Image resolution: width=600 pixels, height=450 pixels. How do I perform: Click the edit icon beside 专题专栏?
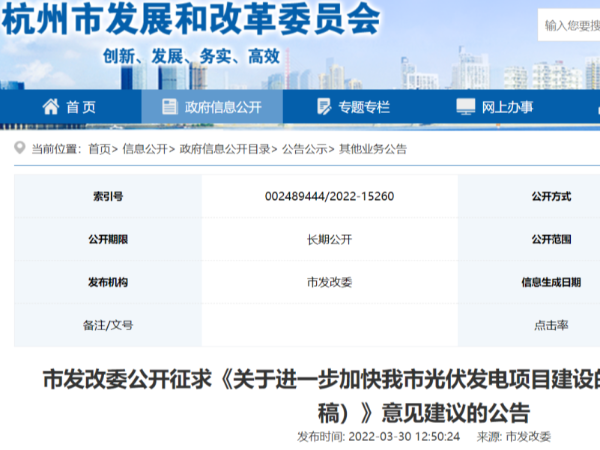[323, 107]
